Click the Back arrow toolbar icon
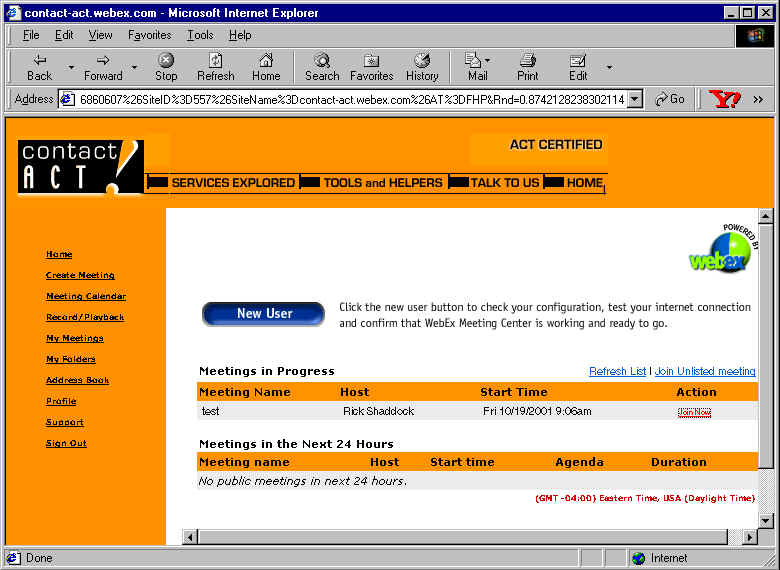This screenshot has width=780, height=570. (x=39, y=61)
